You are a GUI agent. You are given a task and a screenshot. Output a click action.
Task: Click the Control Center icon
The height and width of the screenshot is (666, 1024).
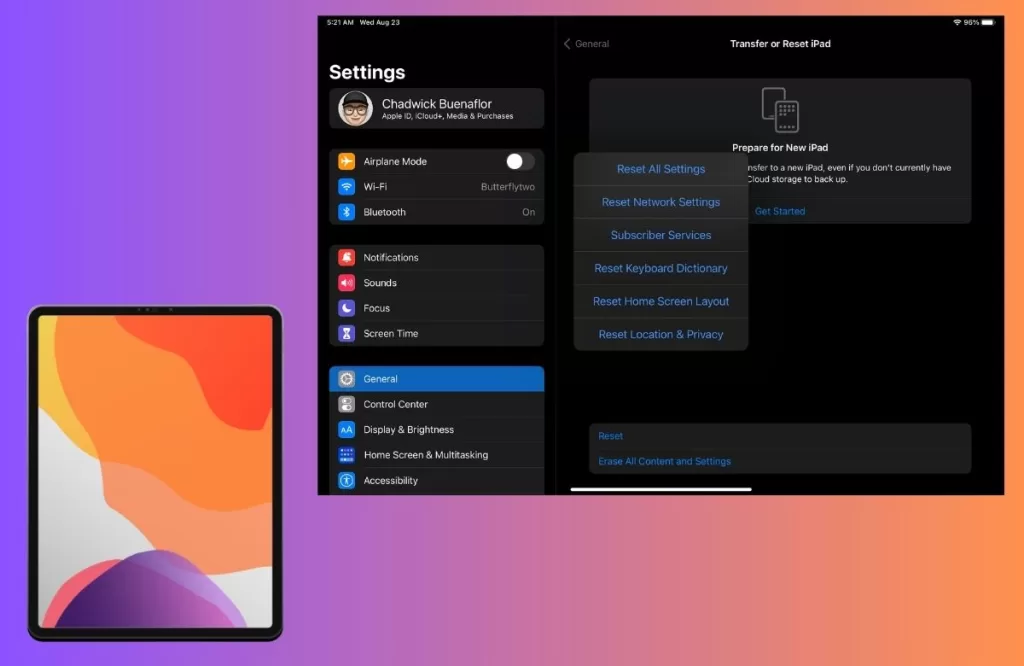(347, 404)
